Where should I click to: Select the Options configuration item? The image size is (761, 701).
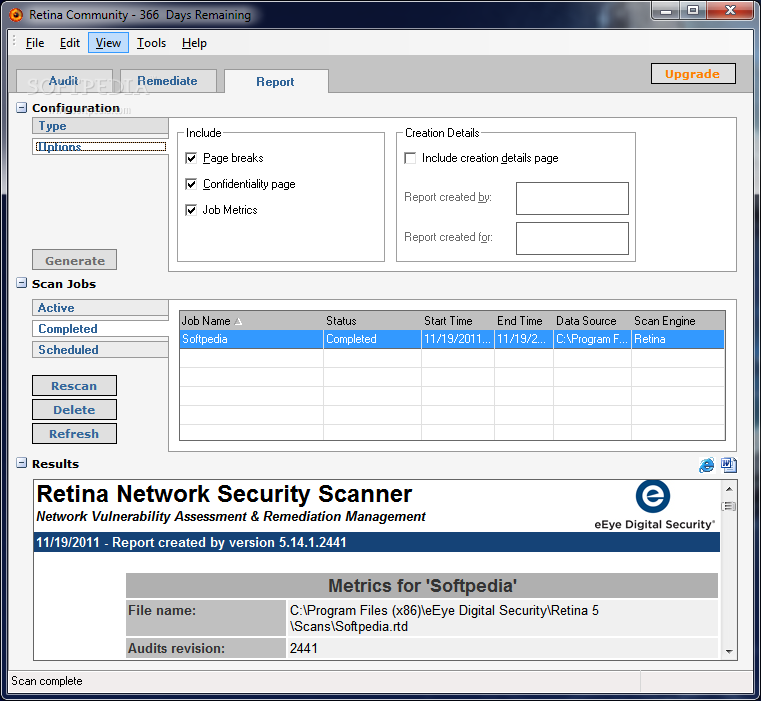(100, 147)
